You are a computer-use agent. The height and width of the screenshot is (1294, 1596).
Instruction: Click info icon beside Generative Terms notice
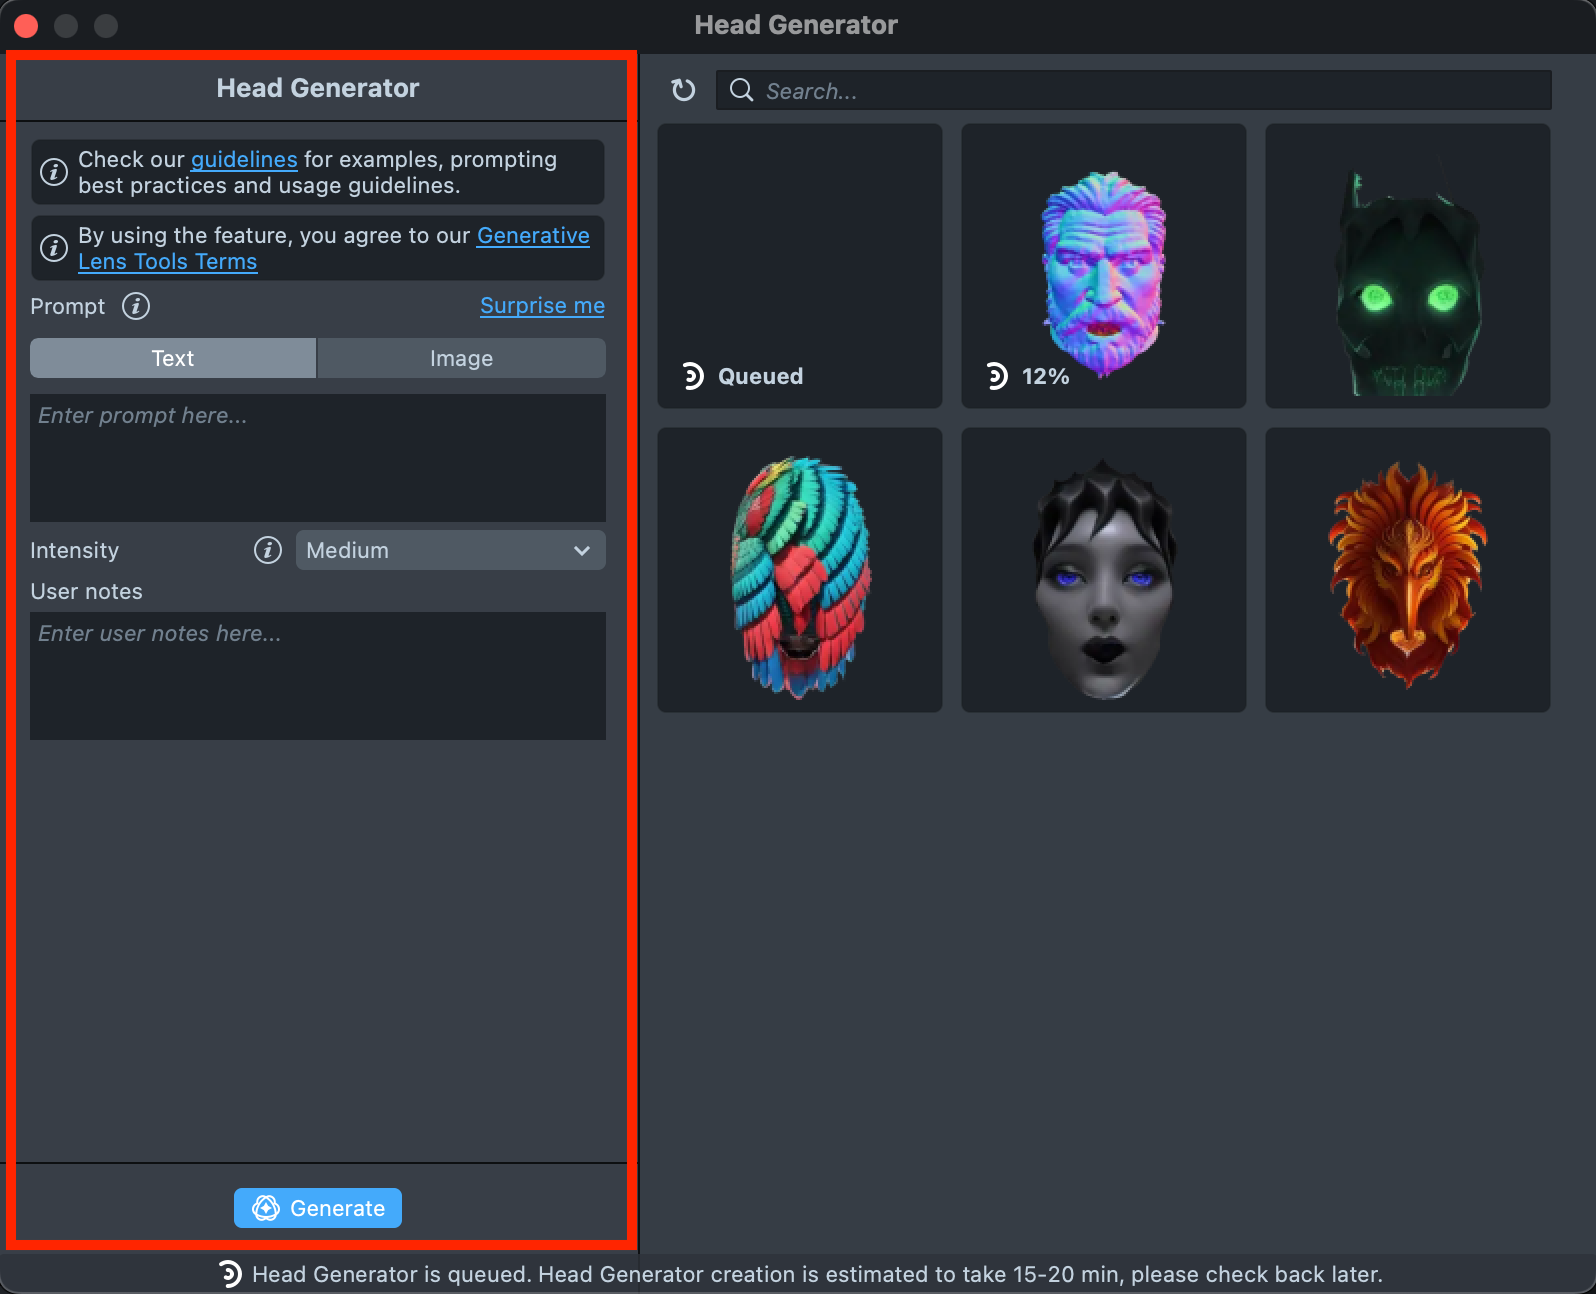click(x=53, y=247)
